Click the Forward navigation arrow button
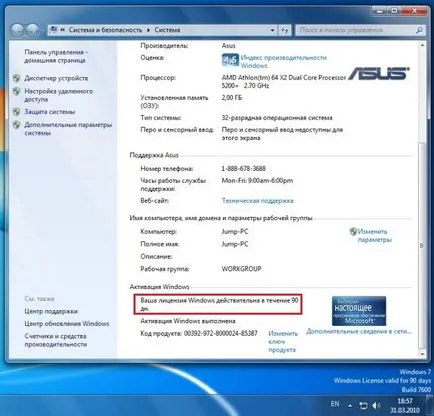434x416 pixels. [32, 30]
